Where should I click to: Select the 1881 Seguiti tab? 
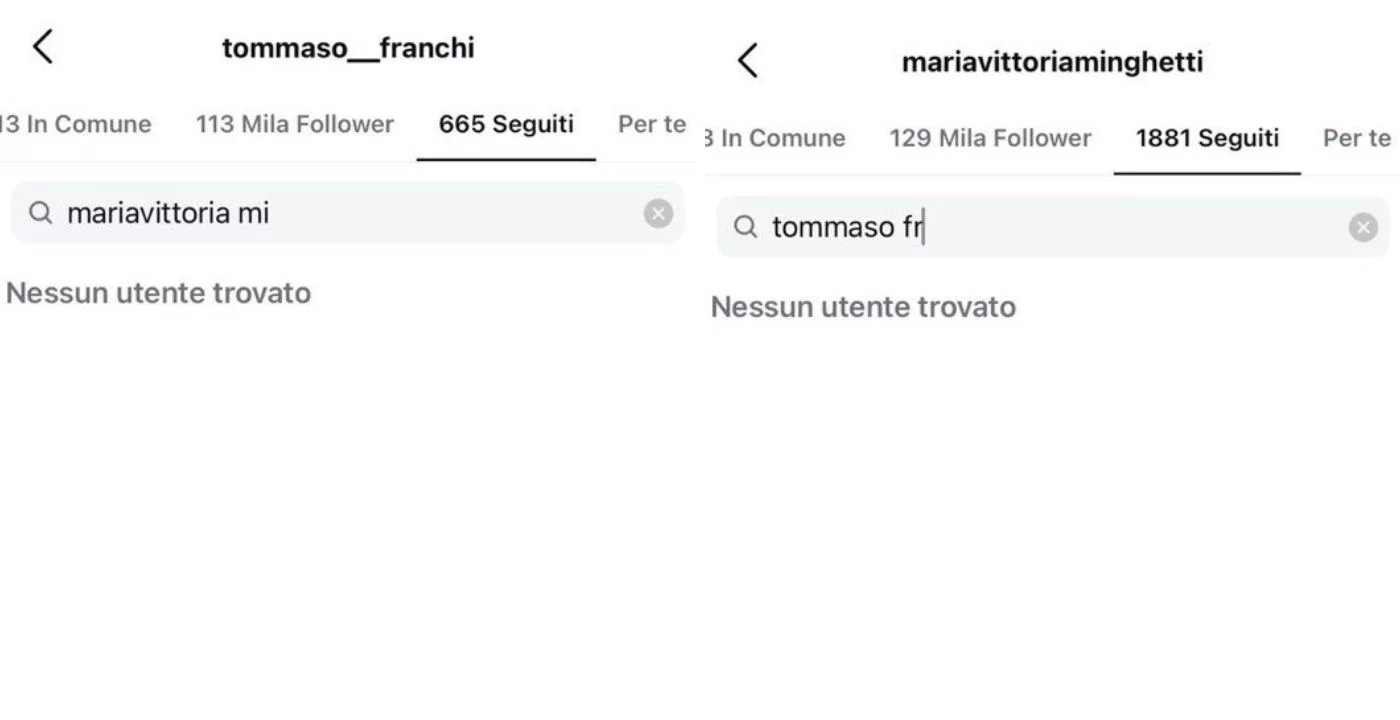(1207, 138)
